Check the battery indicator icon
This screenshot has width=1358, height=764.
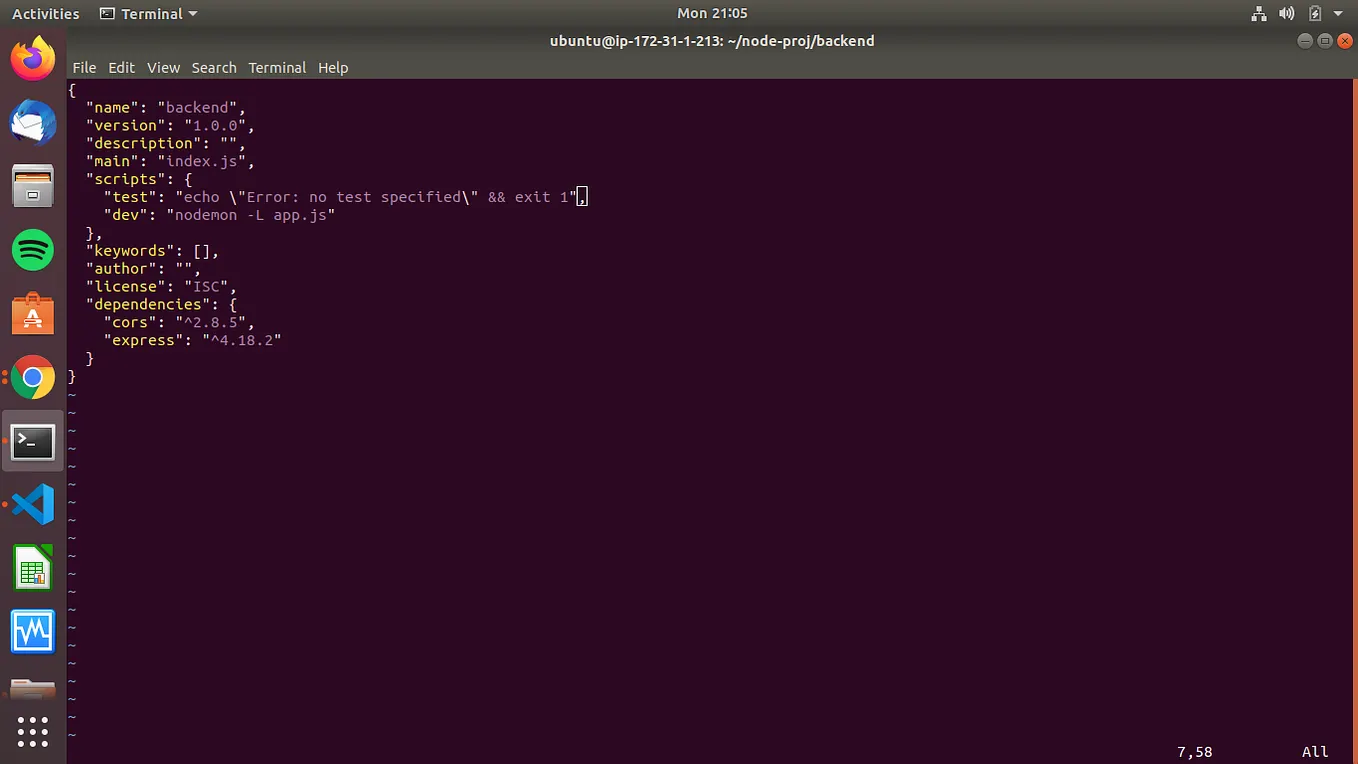tap(1314, 13)
